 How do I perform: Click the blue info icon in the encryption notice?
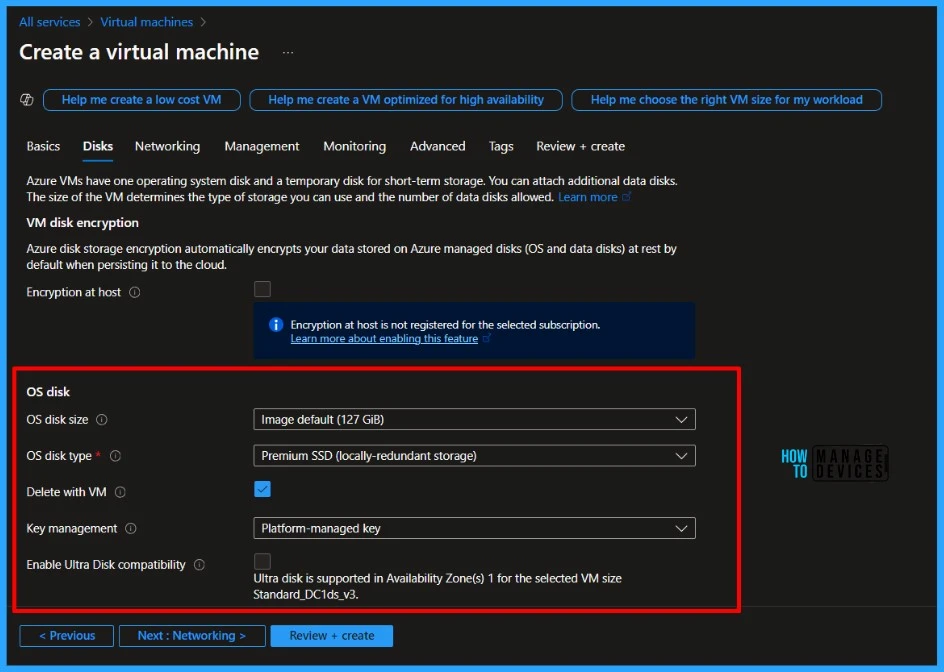coord(276,325)
